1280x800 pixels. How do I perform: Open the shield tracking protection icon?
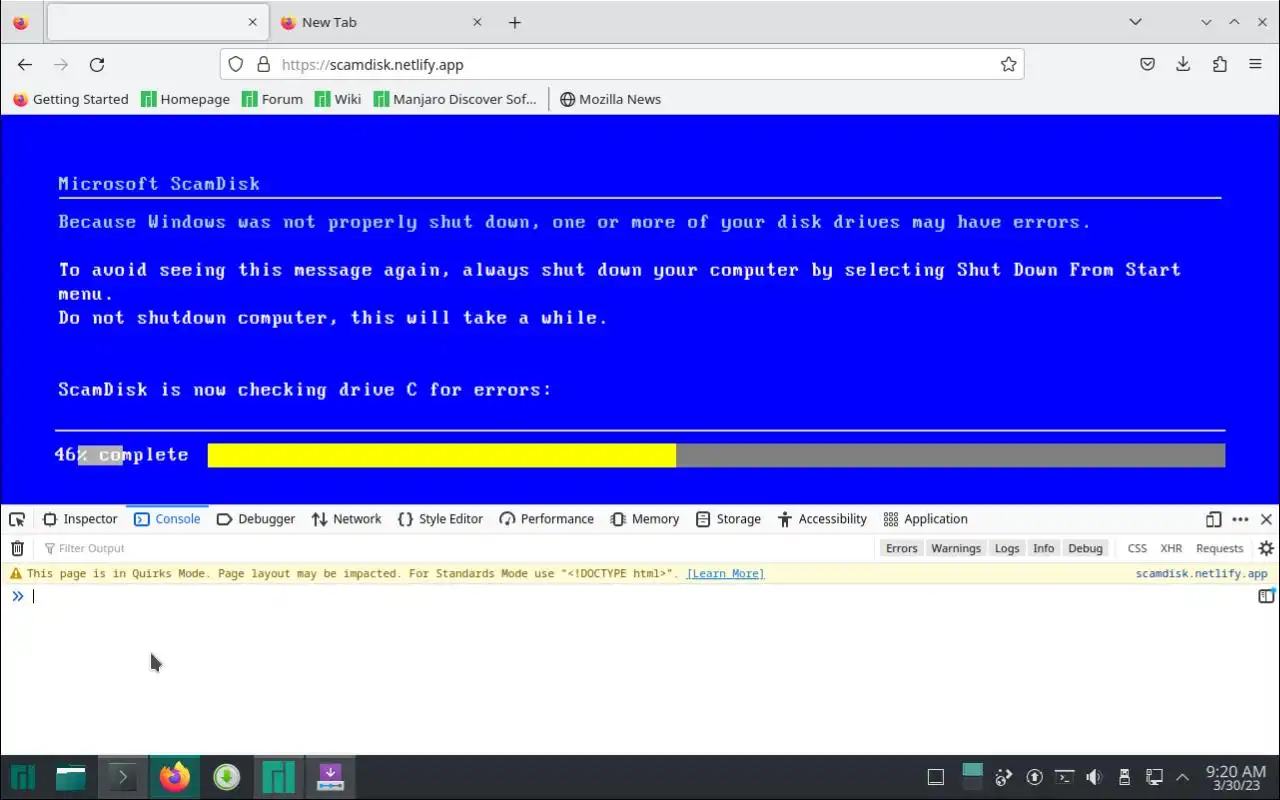click(235, 64)
